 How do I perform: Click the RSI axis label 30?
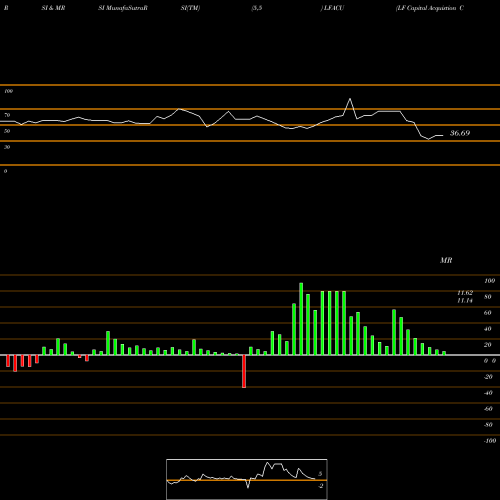[x=7, y=147]
